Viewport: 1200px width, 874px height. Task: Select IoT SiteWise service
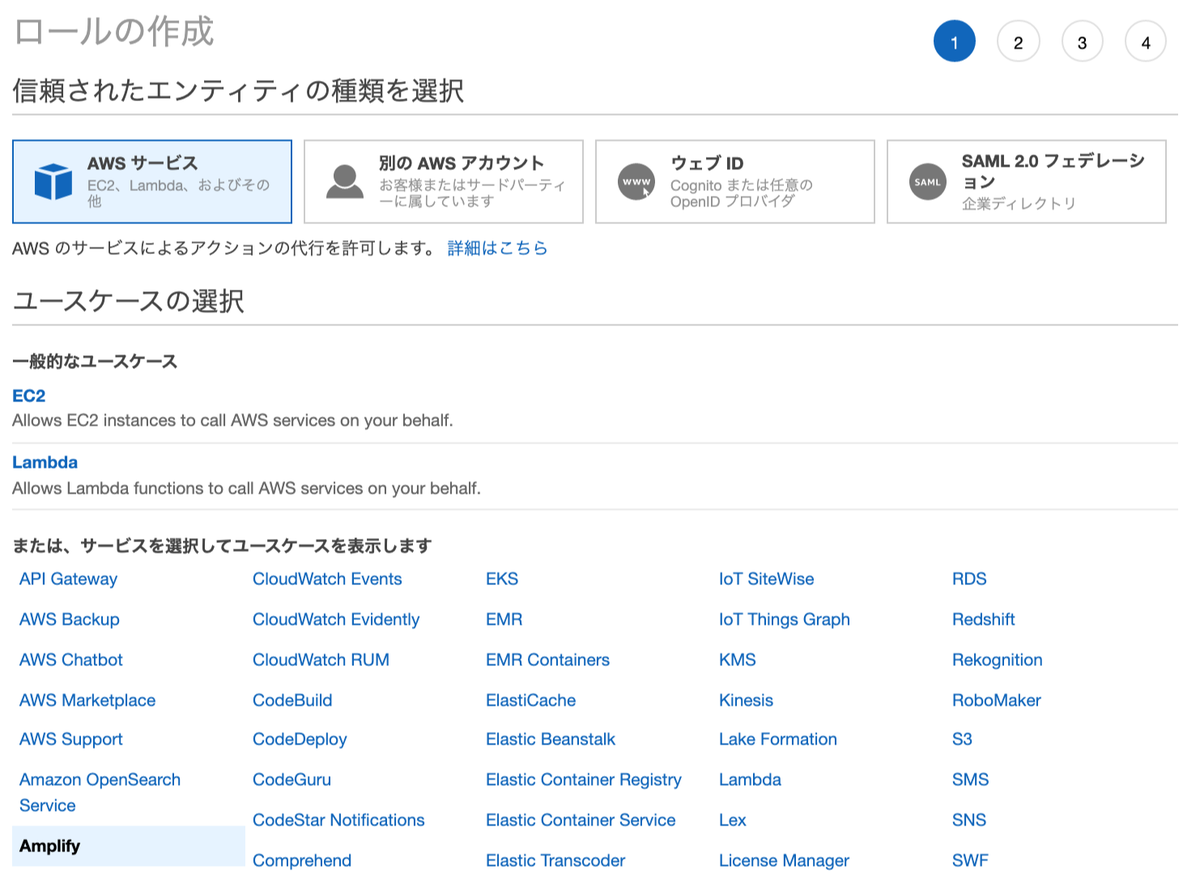(766, 579)
